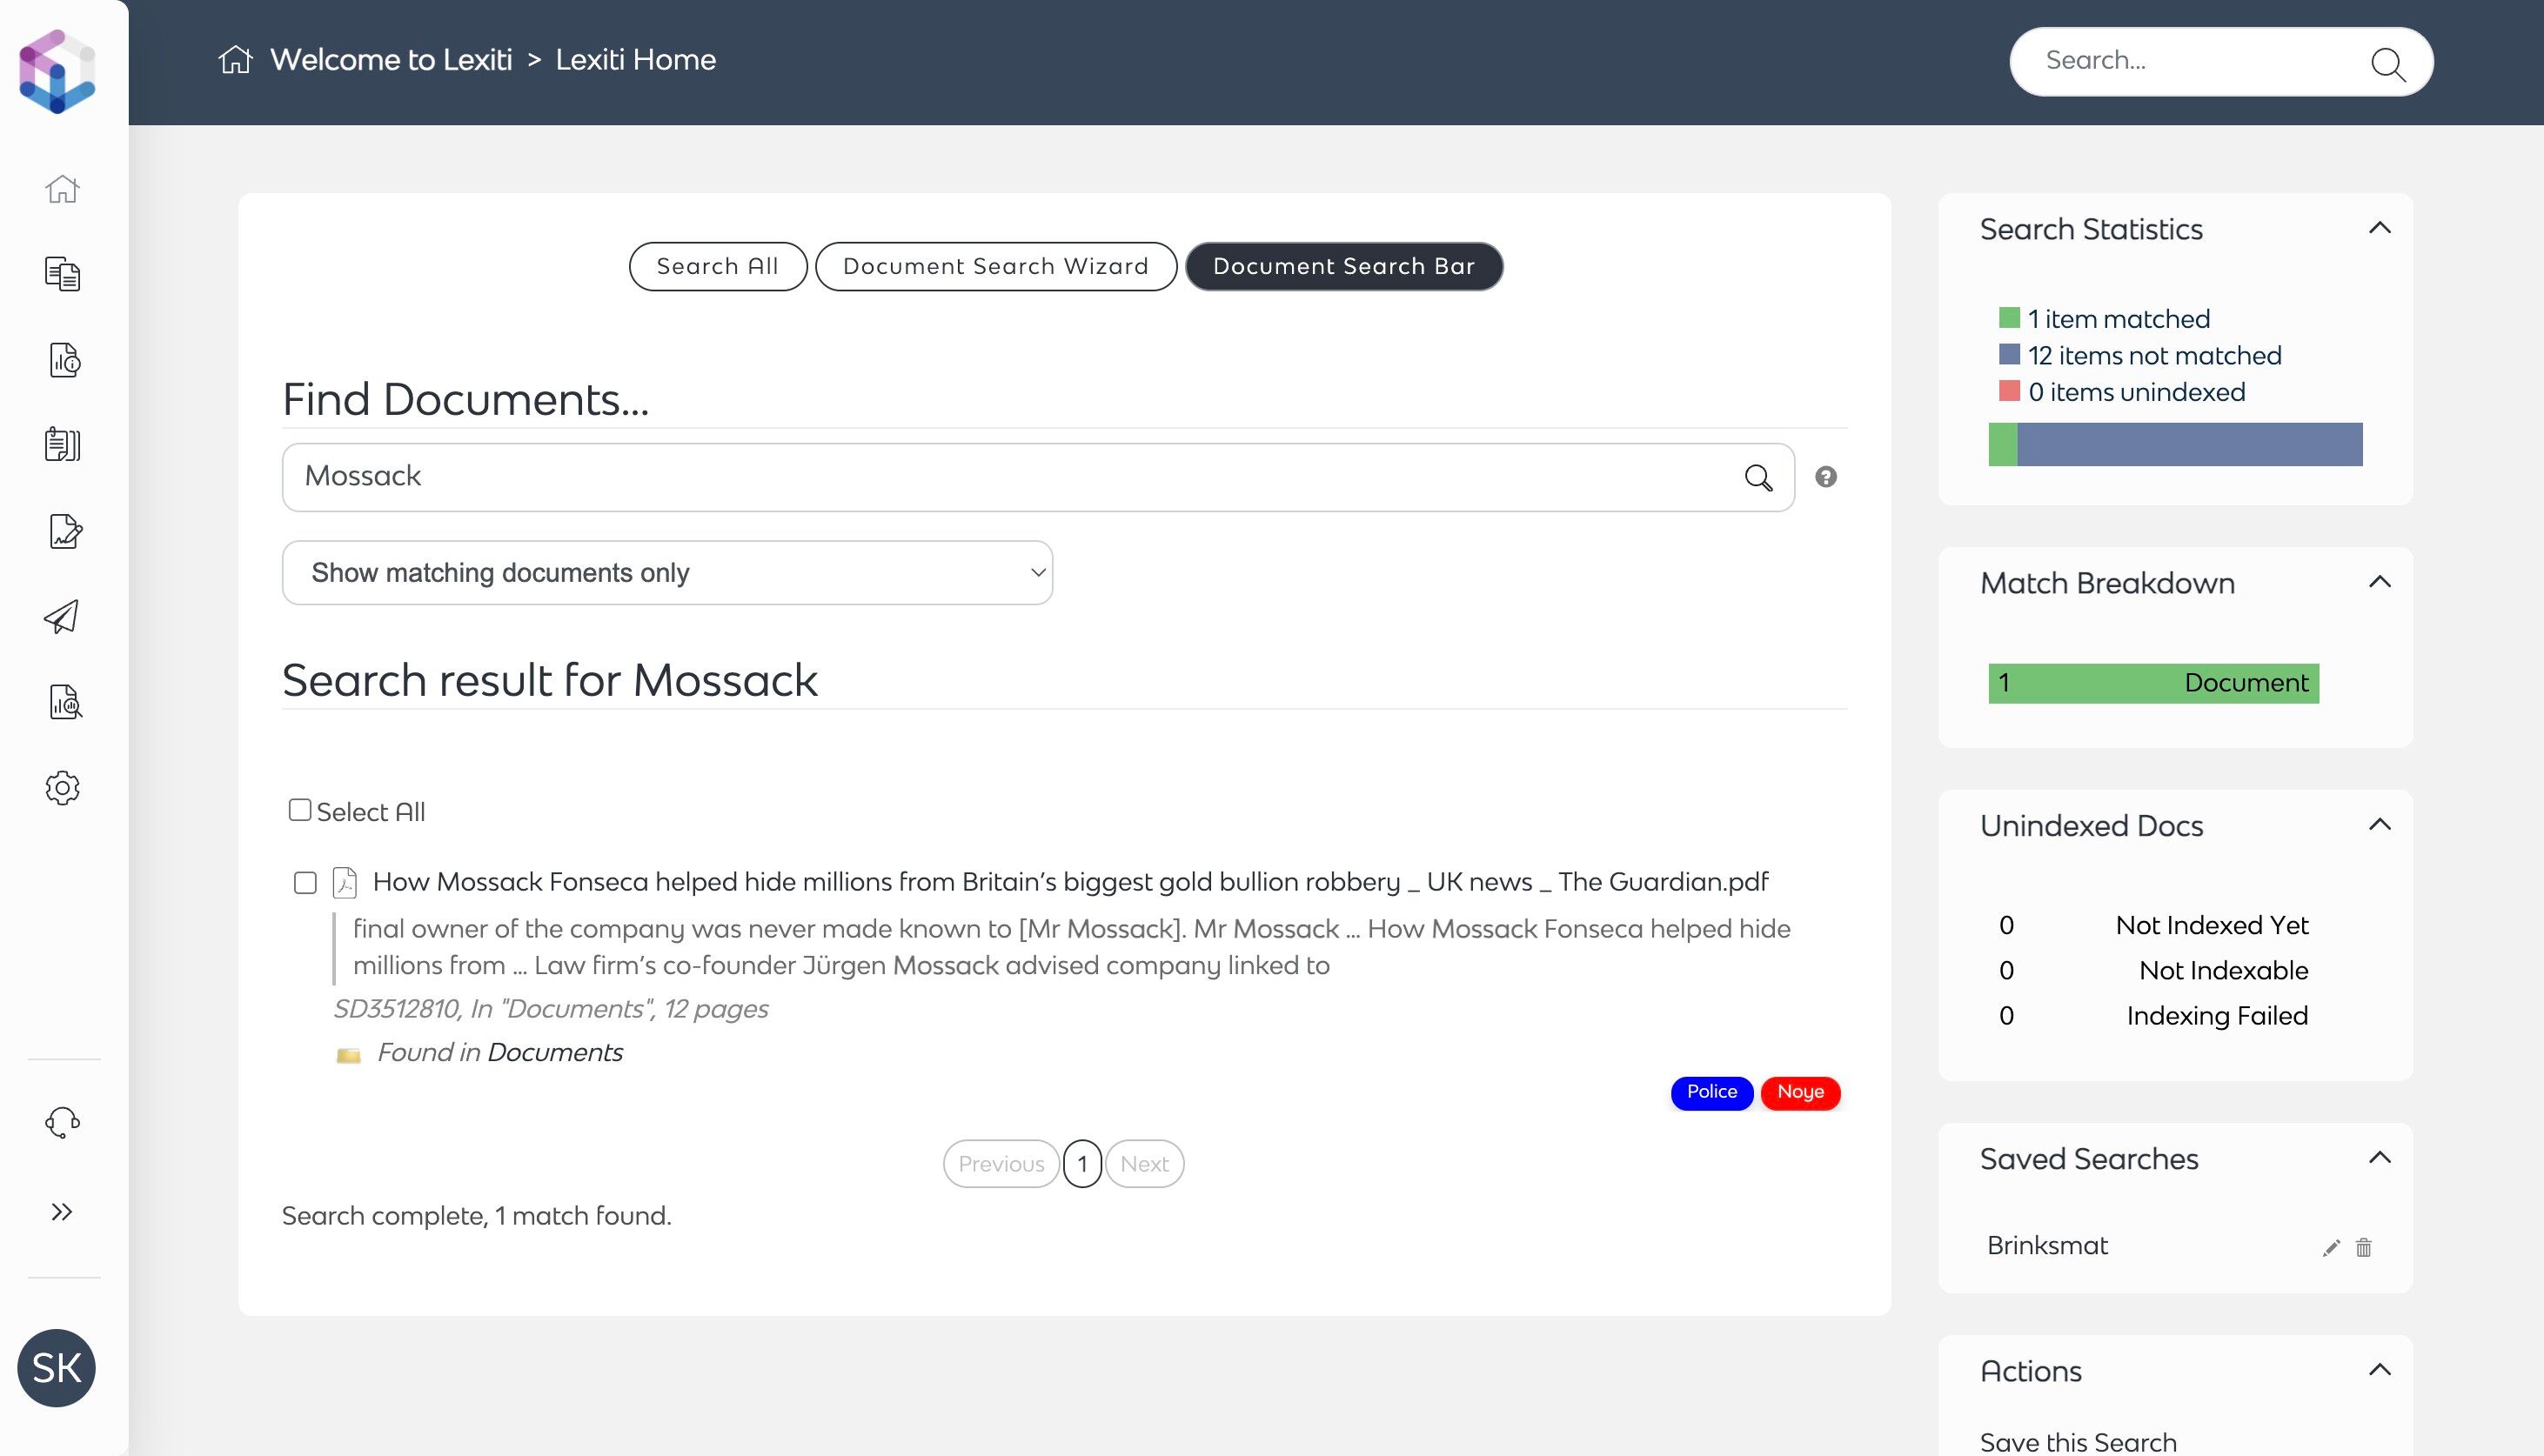Switch to Search All tab

[x=717, y=266]
